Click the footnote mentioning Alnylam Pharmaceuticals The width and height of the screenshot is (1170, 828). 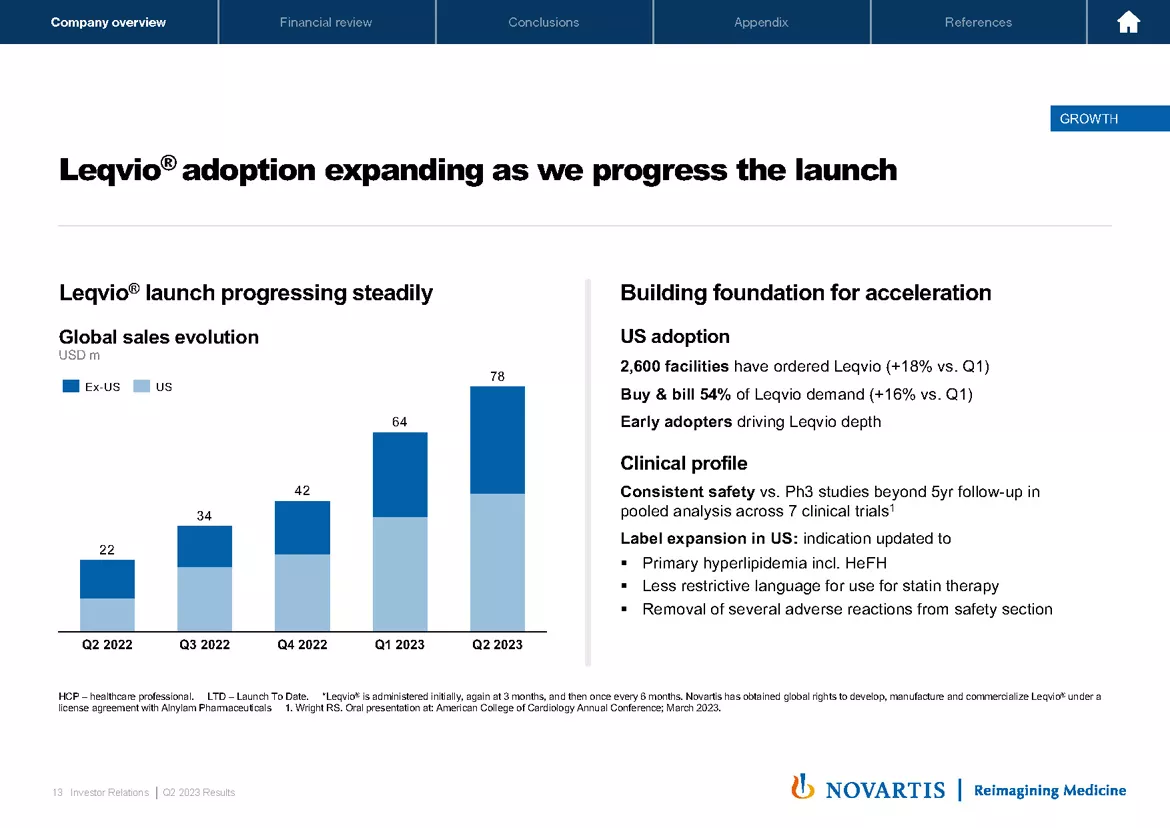[580, 702]
